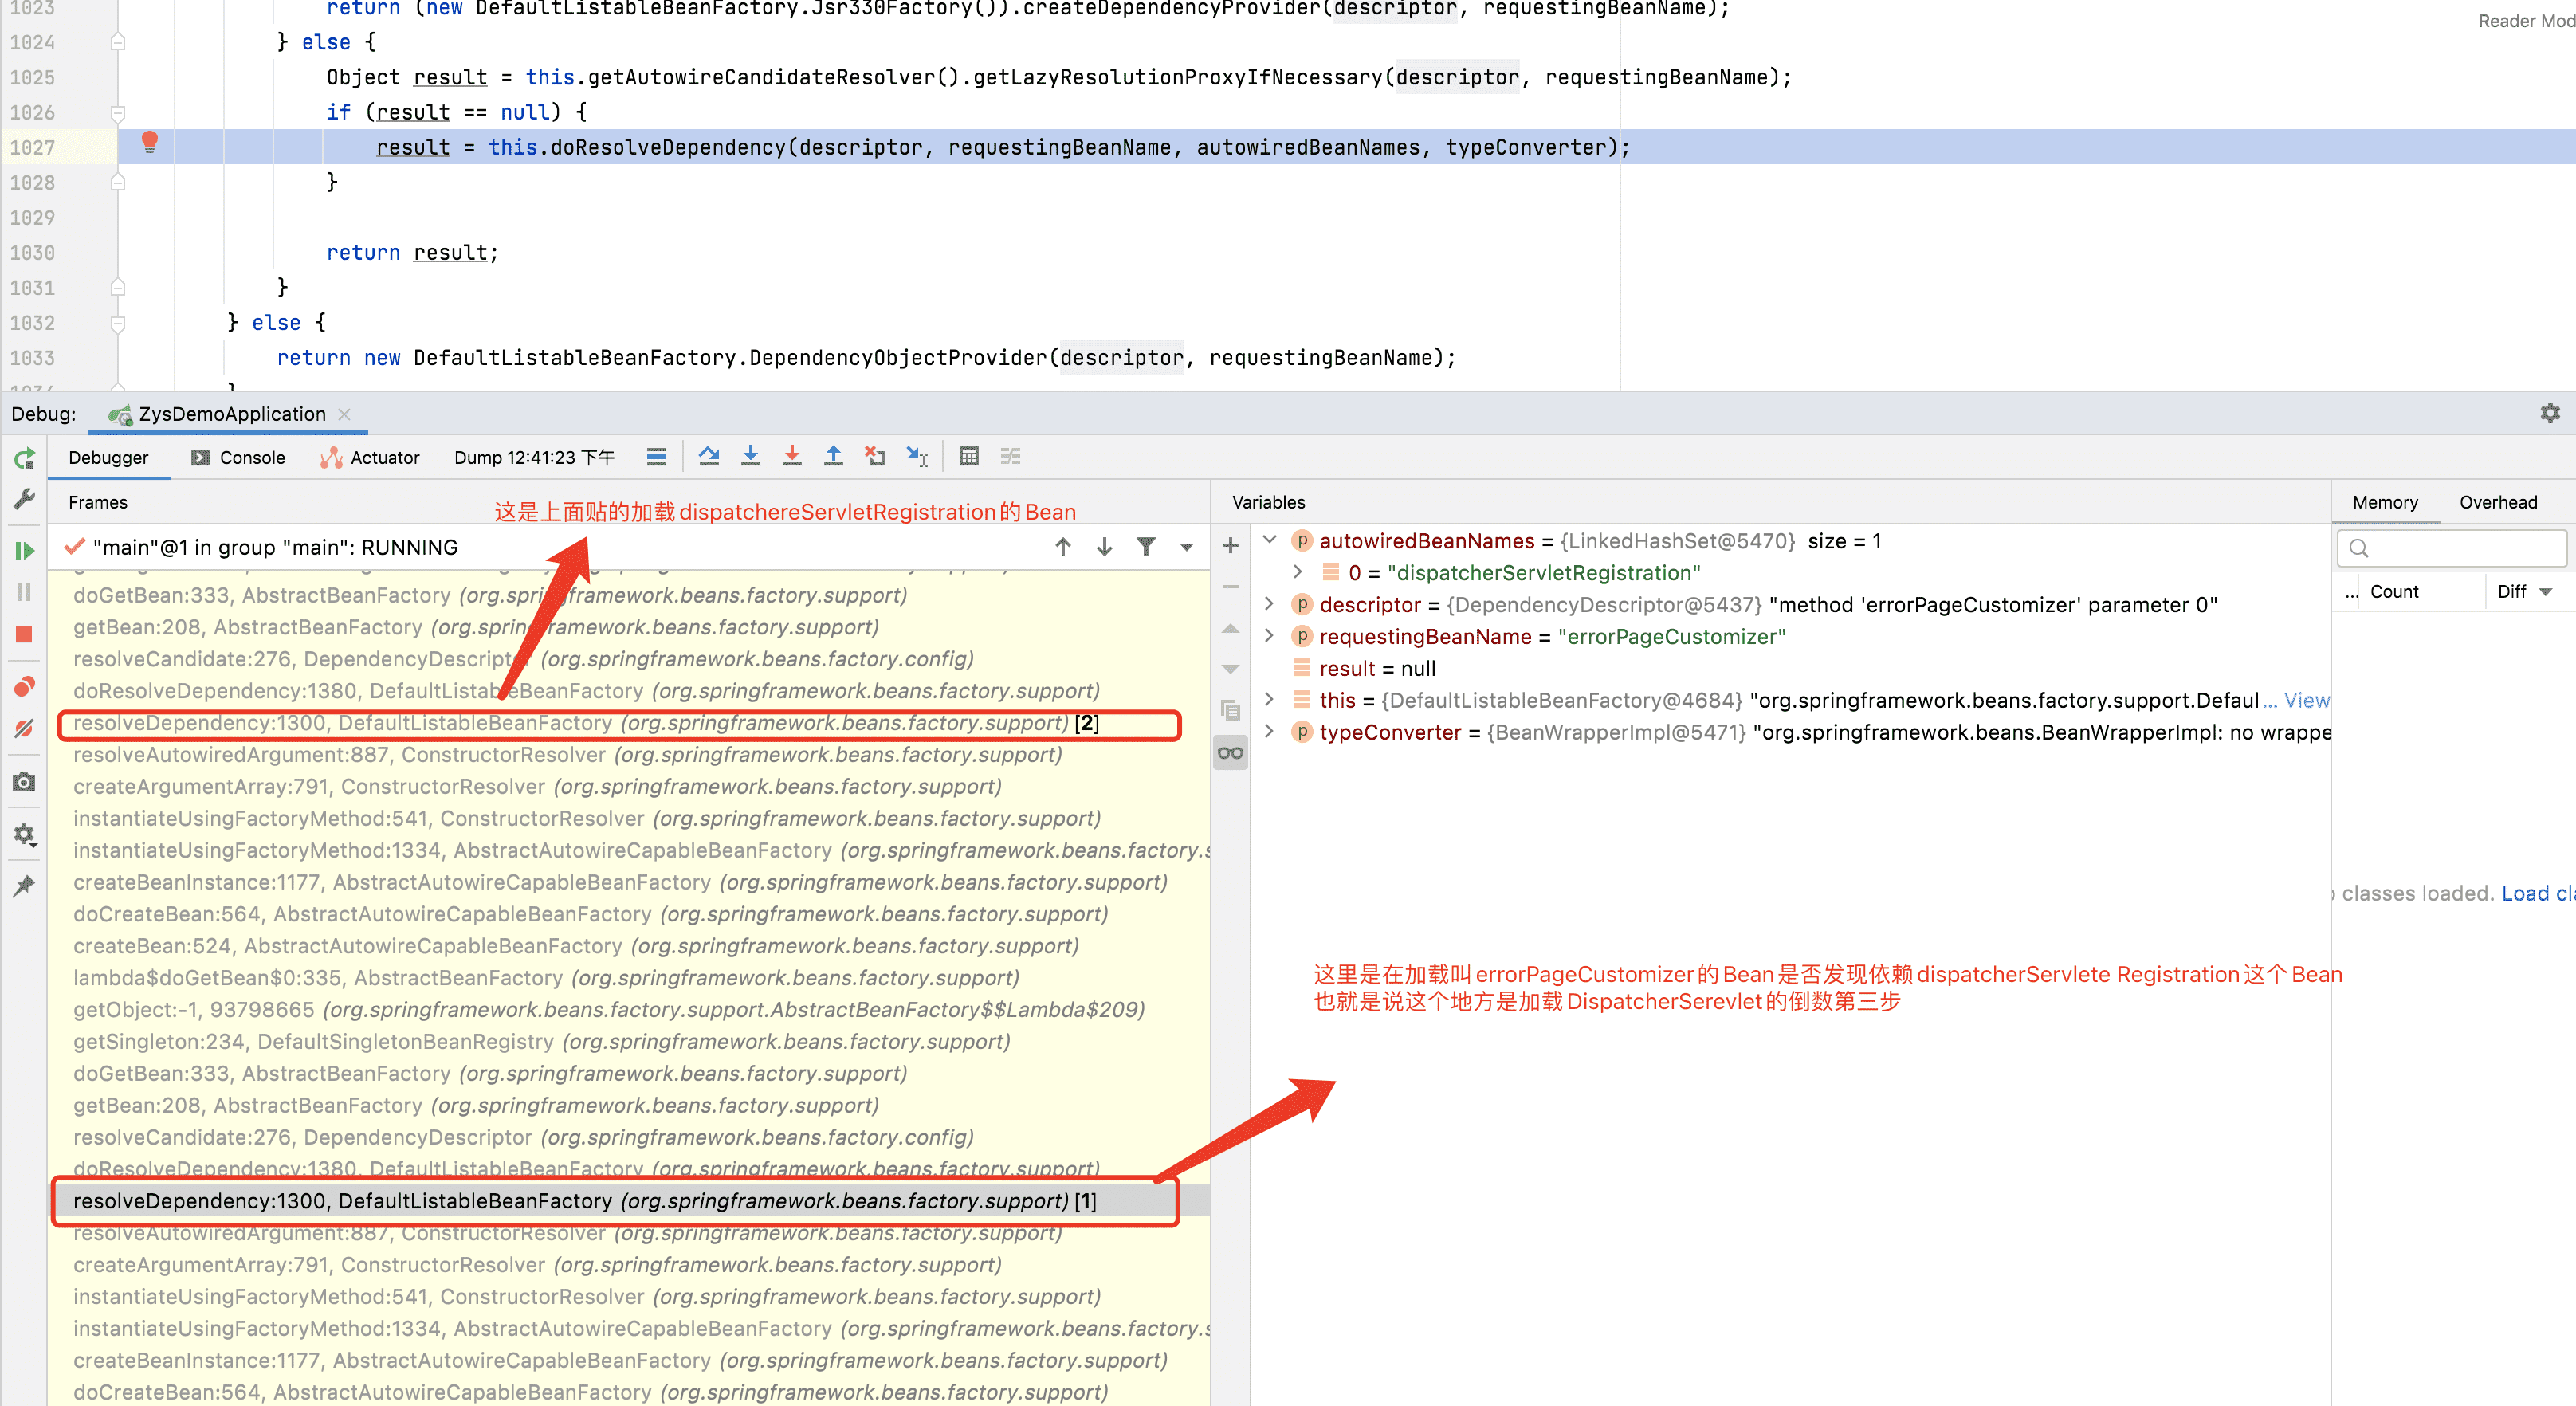Toggle the breakpoint on line 1027
Screen dimensions: 2576x1406
pyautogui.click(x=150, y=142)
